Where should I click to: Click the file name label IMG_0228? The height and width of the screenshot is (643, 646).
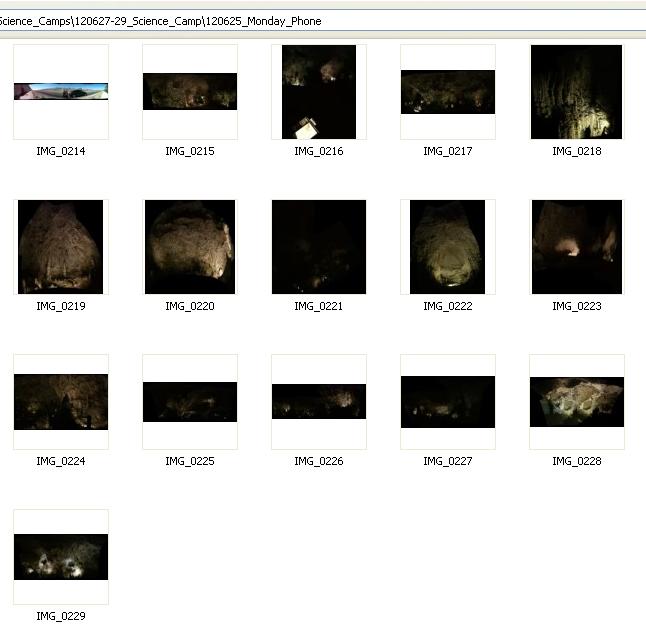(577, 461)
